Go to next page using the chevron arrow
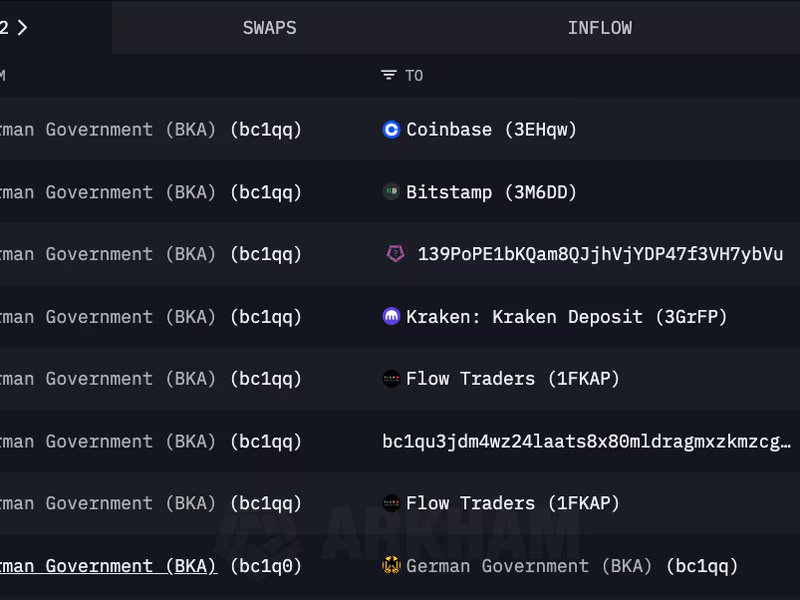The height and width of the screenshot is (600, 800). (22, 28)
